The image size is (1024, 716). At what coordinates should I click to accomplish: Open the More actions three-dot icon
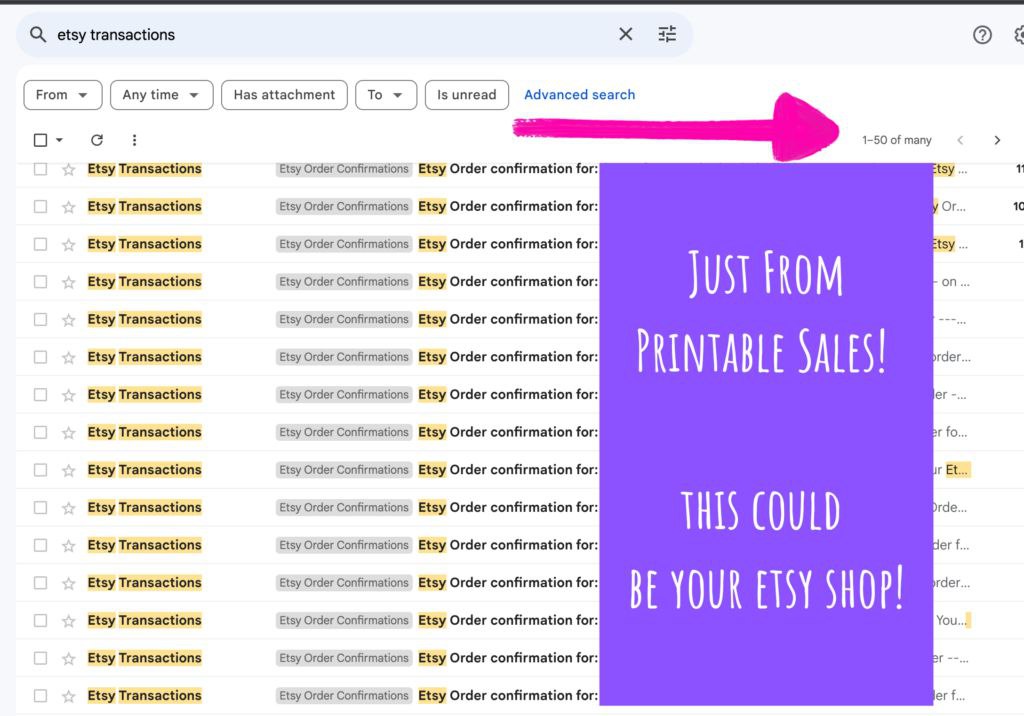134,140
